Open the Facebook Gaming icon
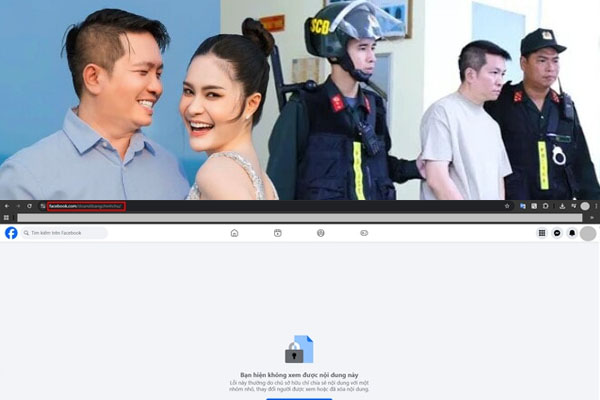 tap(364, 233)
